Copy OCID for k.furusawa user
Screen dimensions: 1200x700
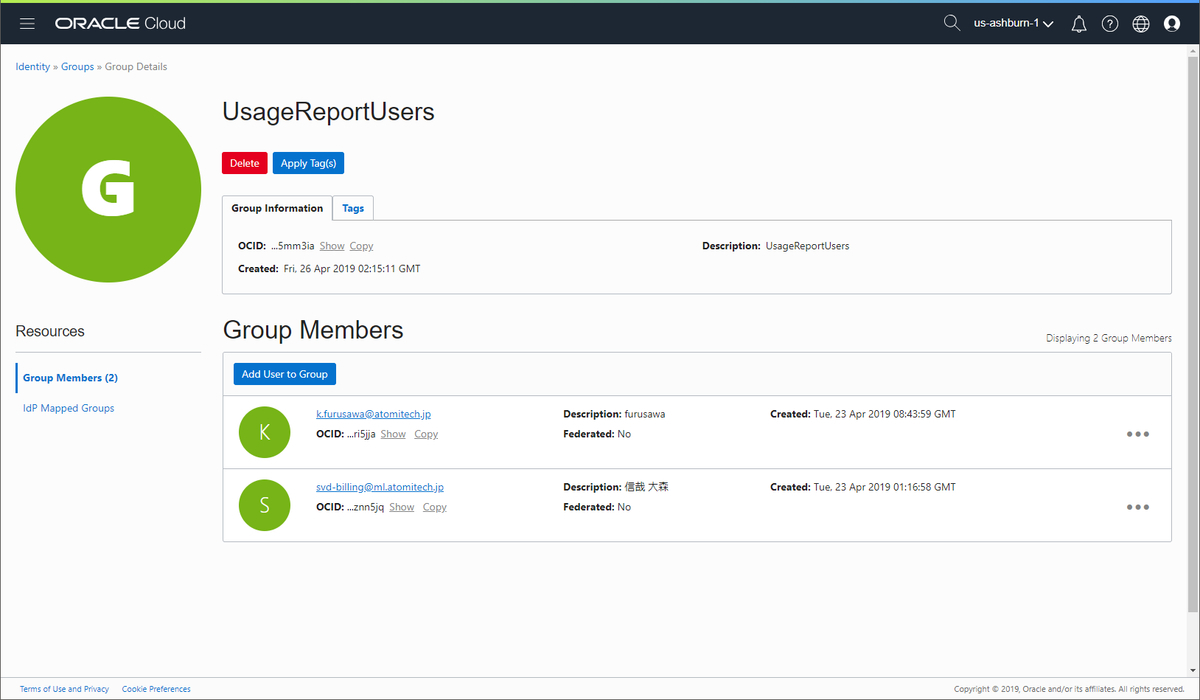point(426,434)
